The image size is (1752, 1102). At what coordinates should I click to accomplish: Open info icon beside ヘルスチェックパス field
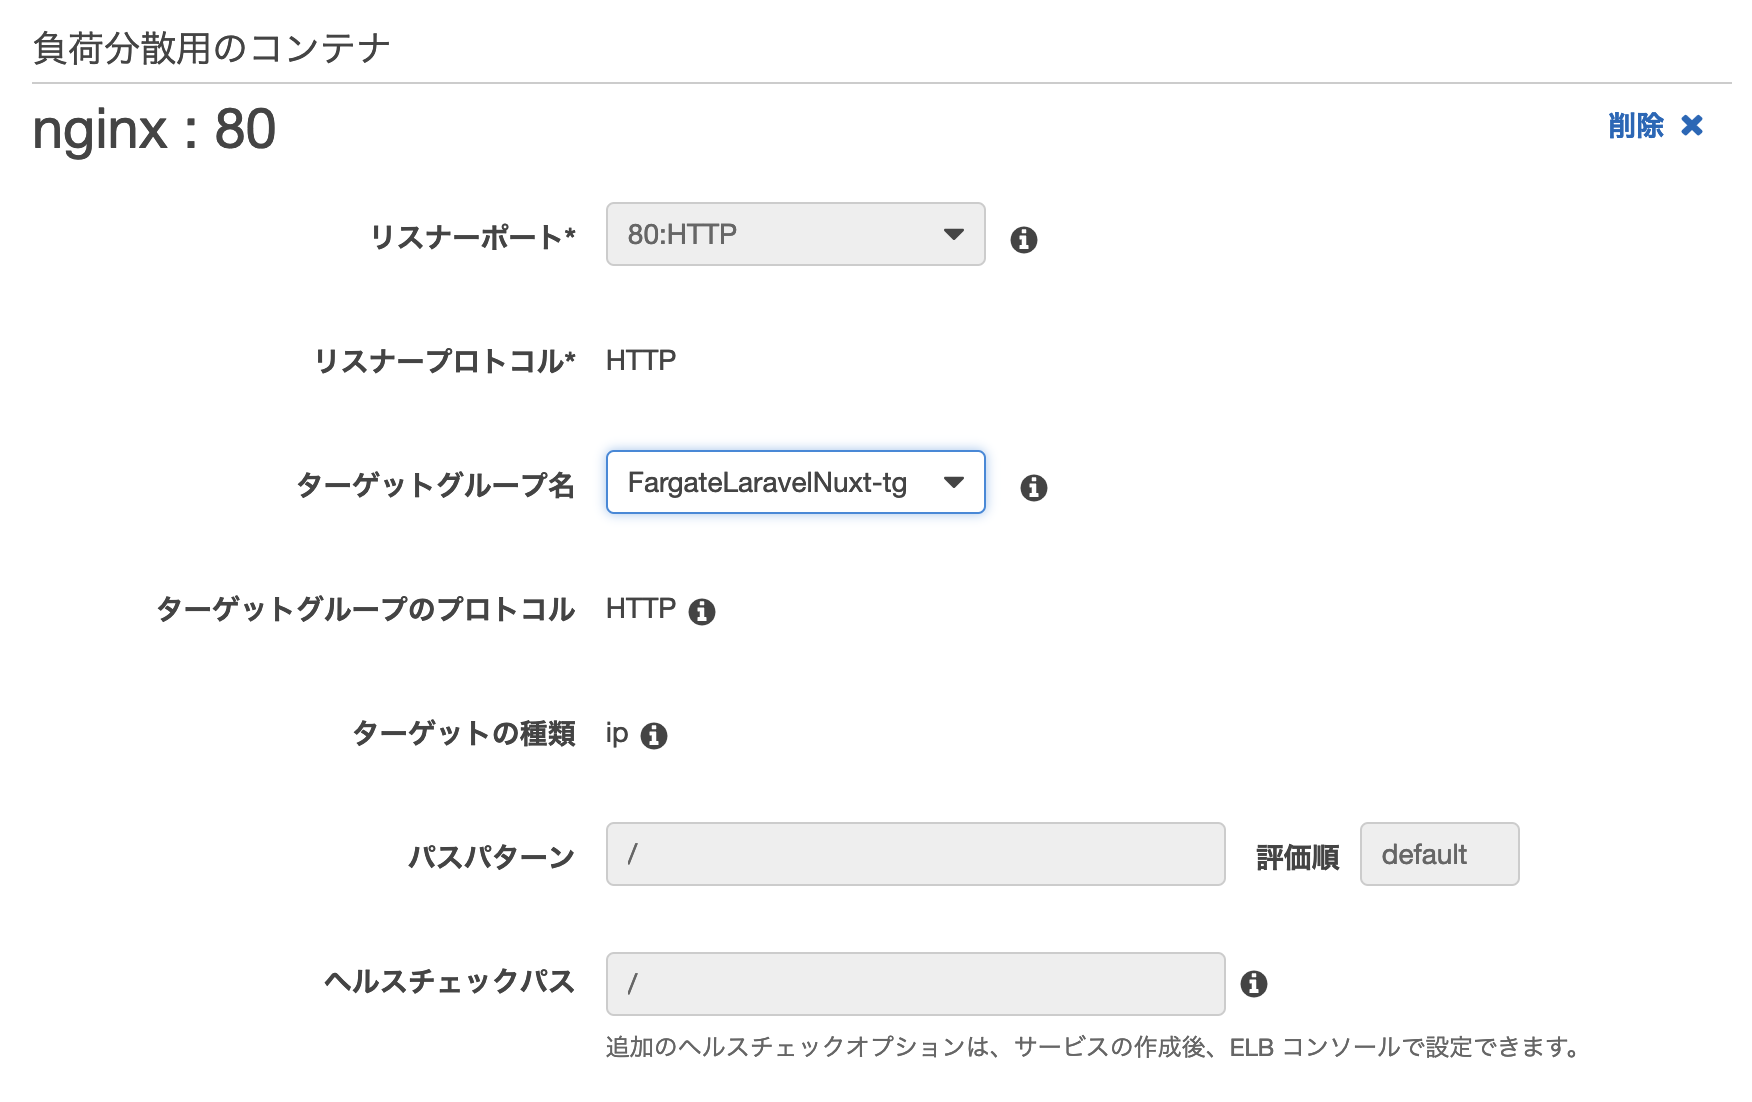(x=1253, y=984)
